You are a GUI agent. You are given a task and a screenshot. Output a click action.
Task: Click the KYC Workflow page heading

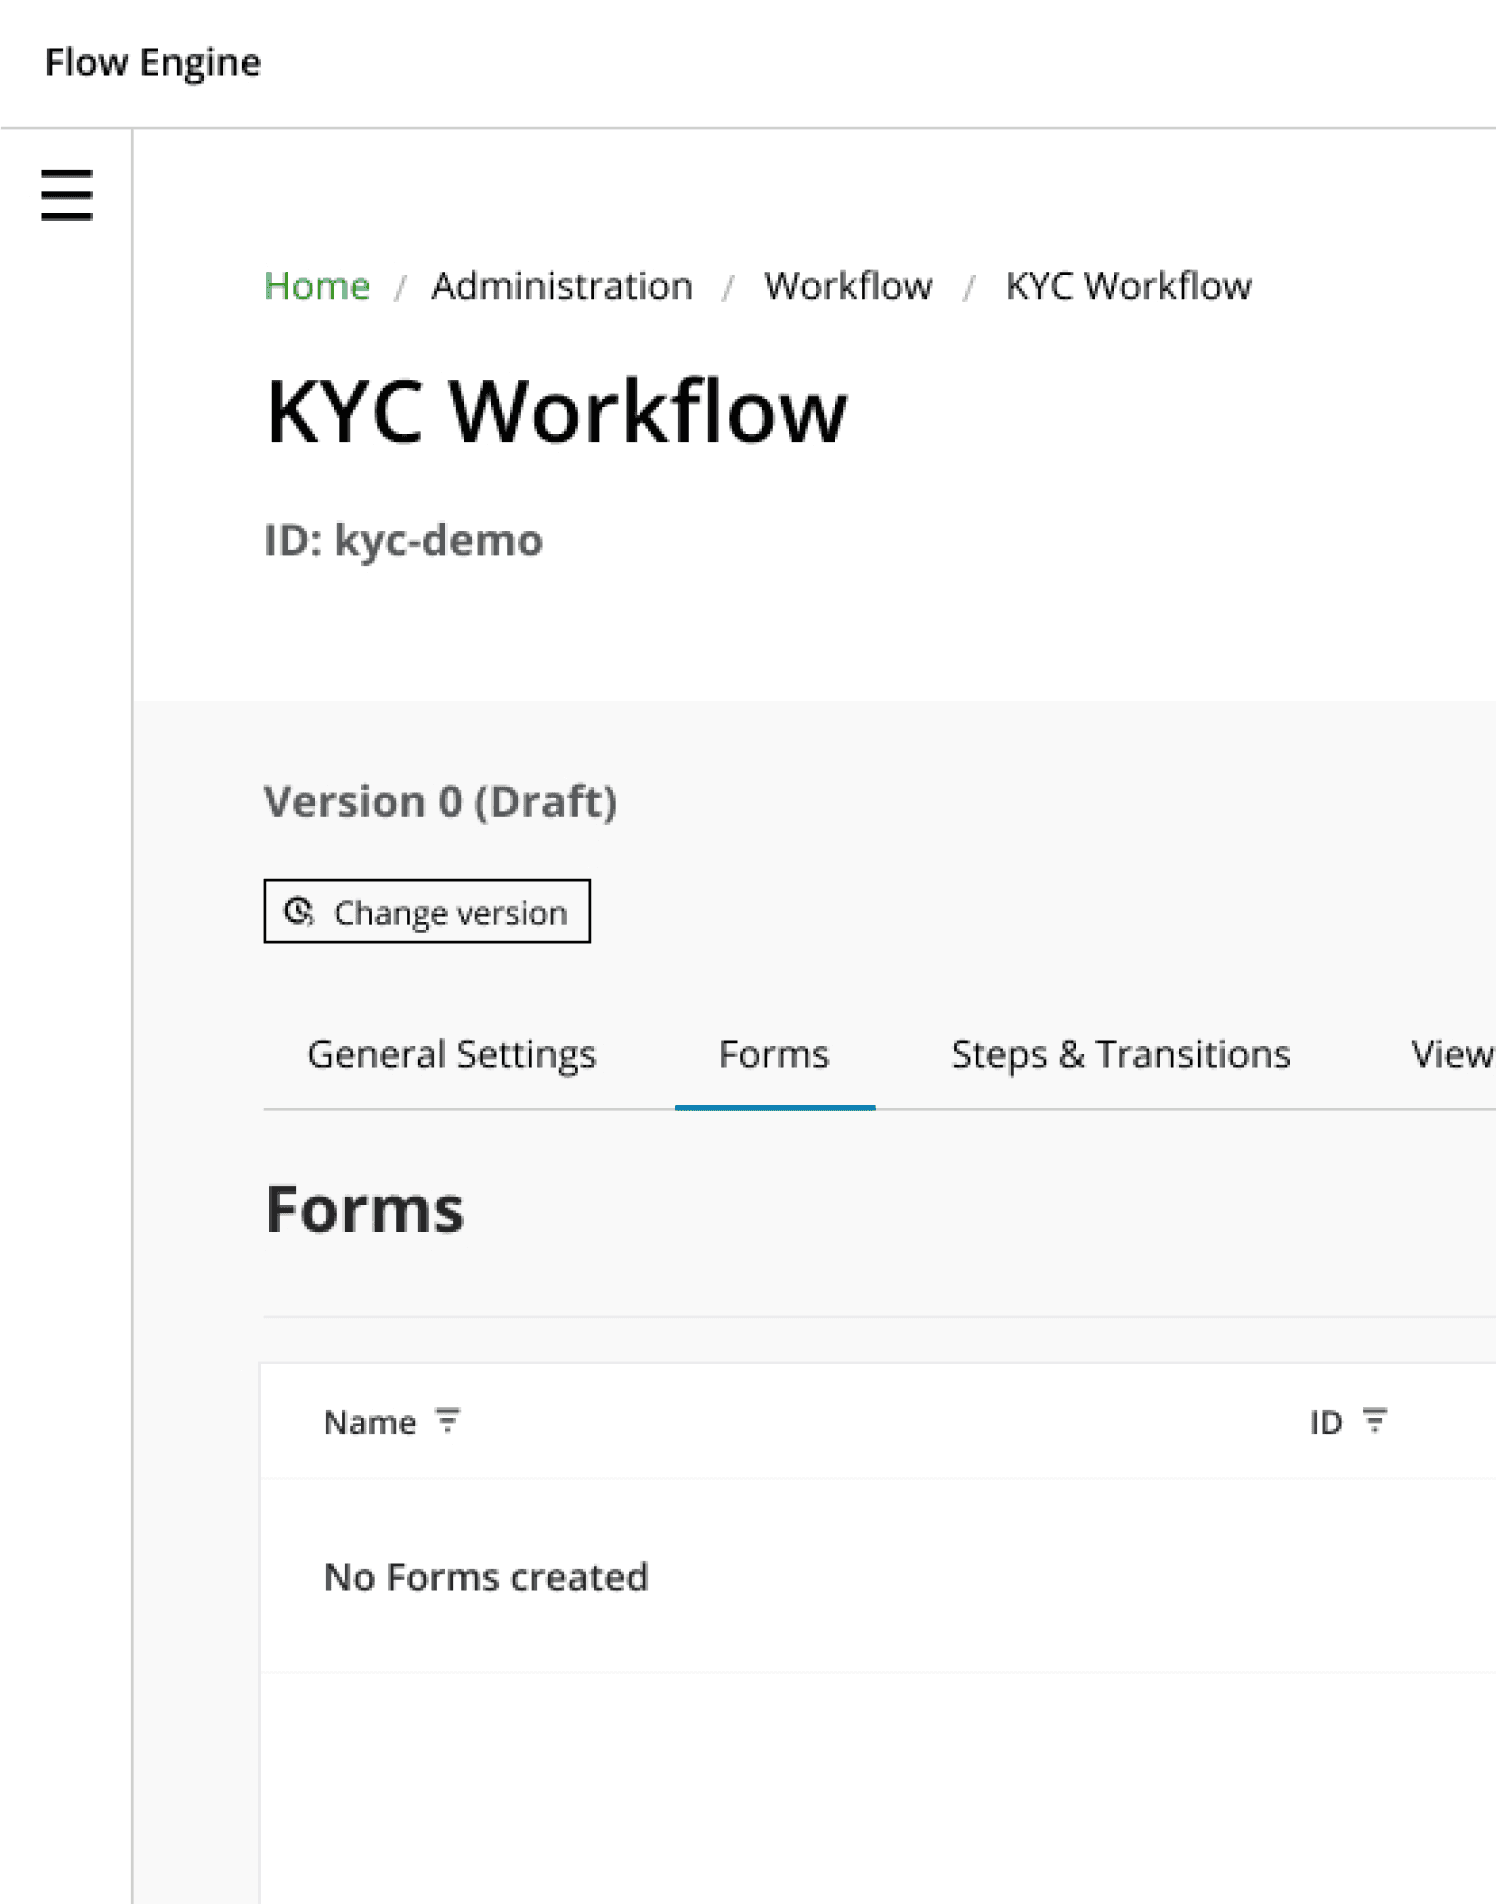point(556,411)
